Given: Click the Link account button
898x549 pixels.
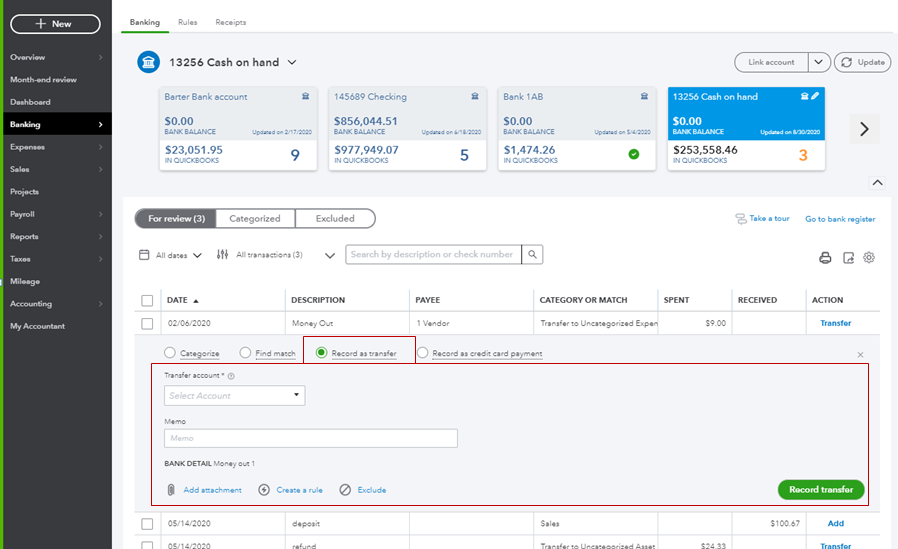Looking at the screenshot, I should pyautogui.click(x=771, y=62).
